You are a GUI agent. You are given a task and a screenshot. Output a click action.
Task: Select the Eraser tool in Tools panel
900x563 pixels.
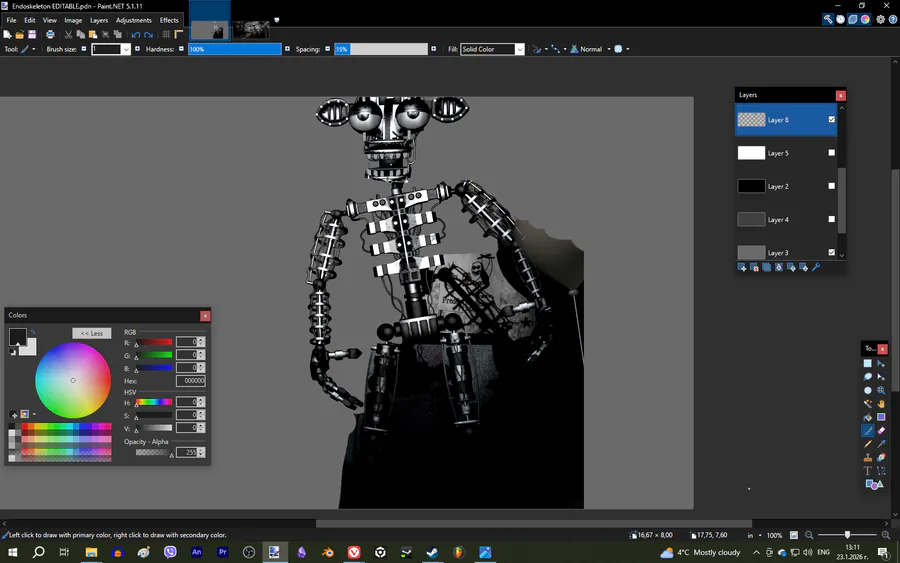click(x=881, y=430)
